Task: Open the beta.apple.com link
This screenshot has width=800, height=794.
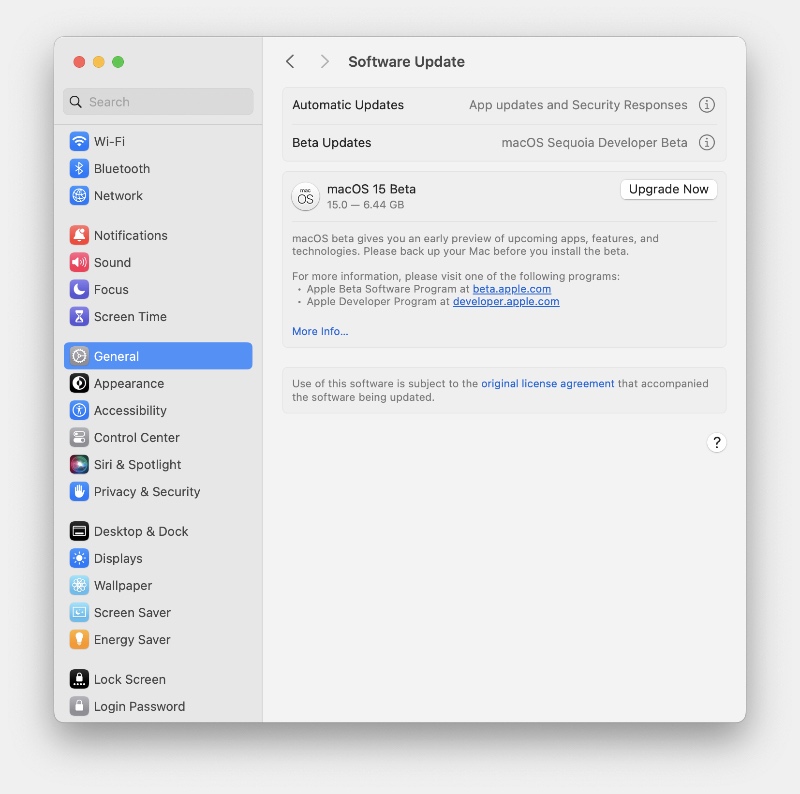Action: (511, 289)
